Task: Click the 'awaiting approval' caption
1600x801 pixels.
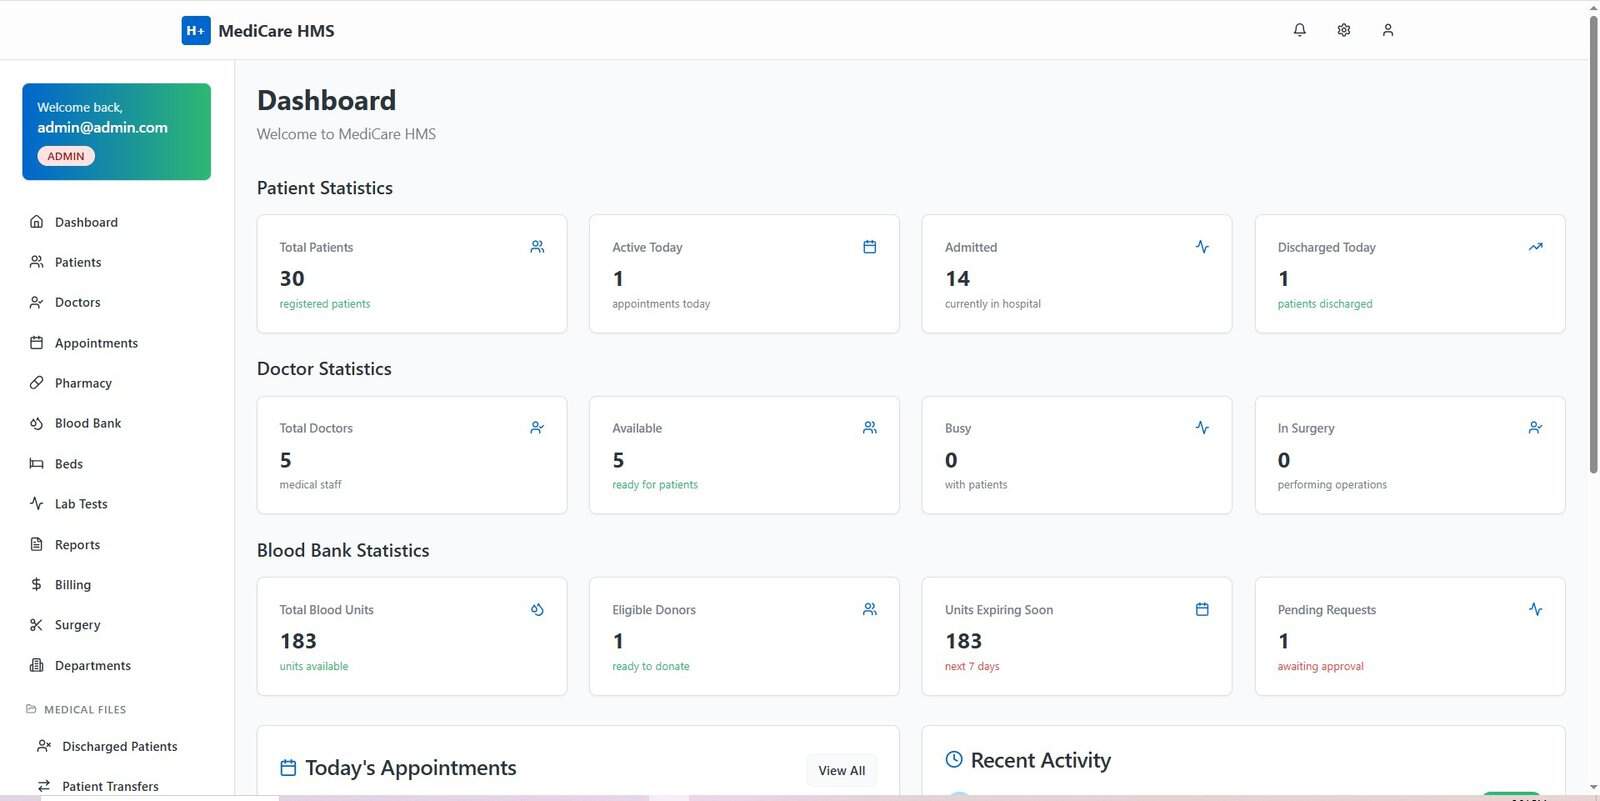Action: (x=1320, y=666)
